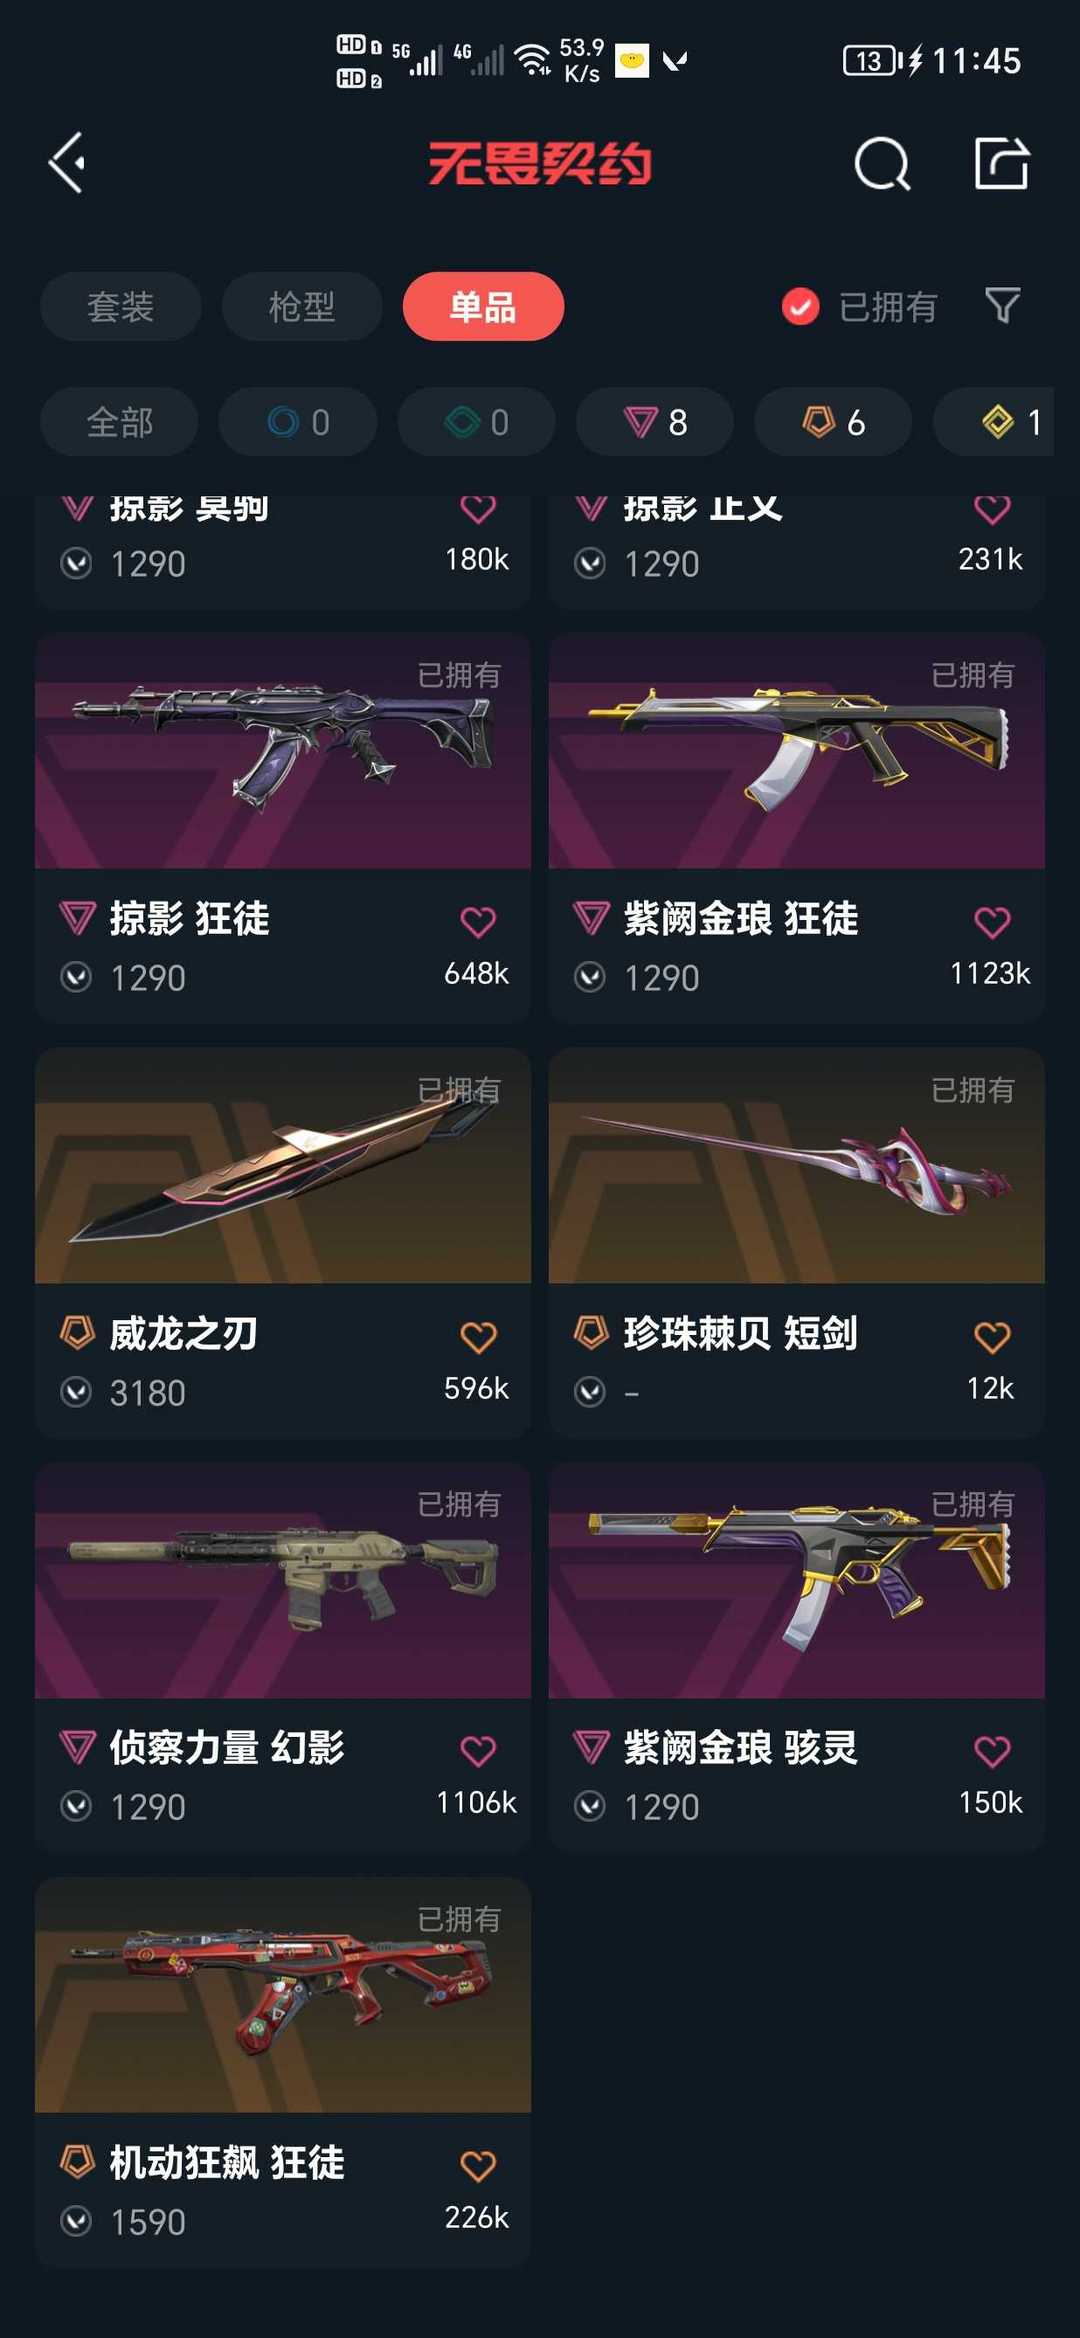Filter by pink triangle tier with 8
This screenshot has height=2338, width=1080.
[655, 422]
